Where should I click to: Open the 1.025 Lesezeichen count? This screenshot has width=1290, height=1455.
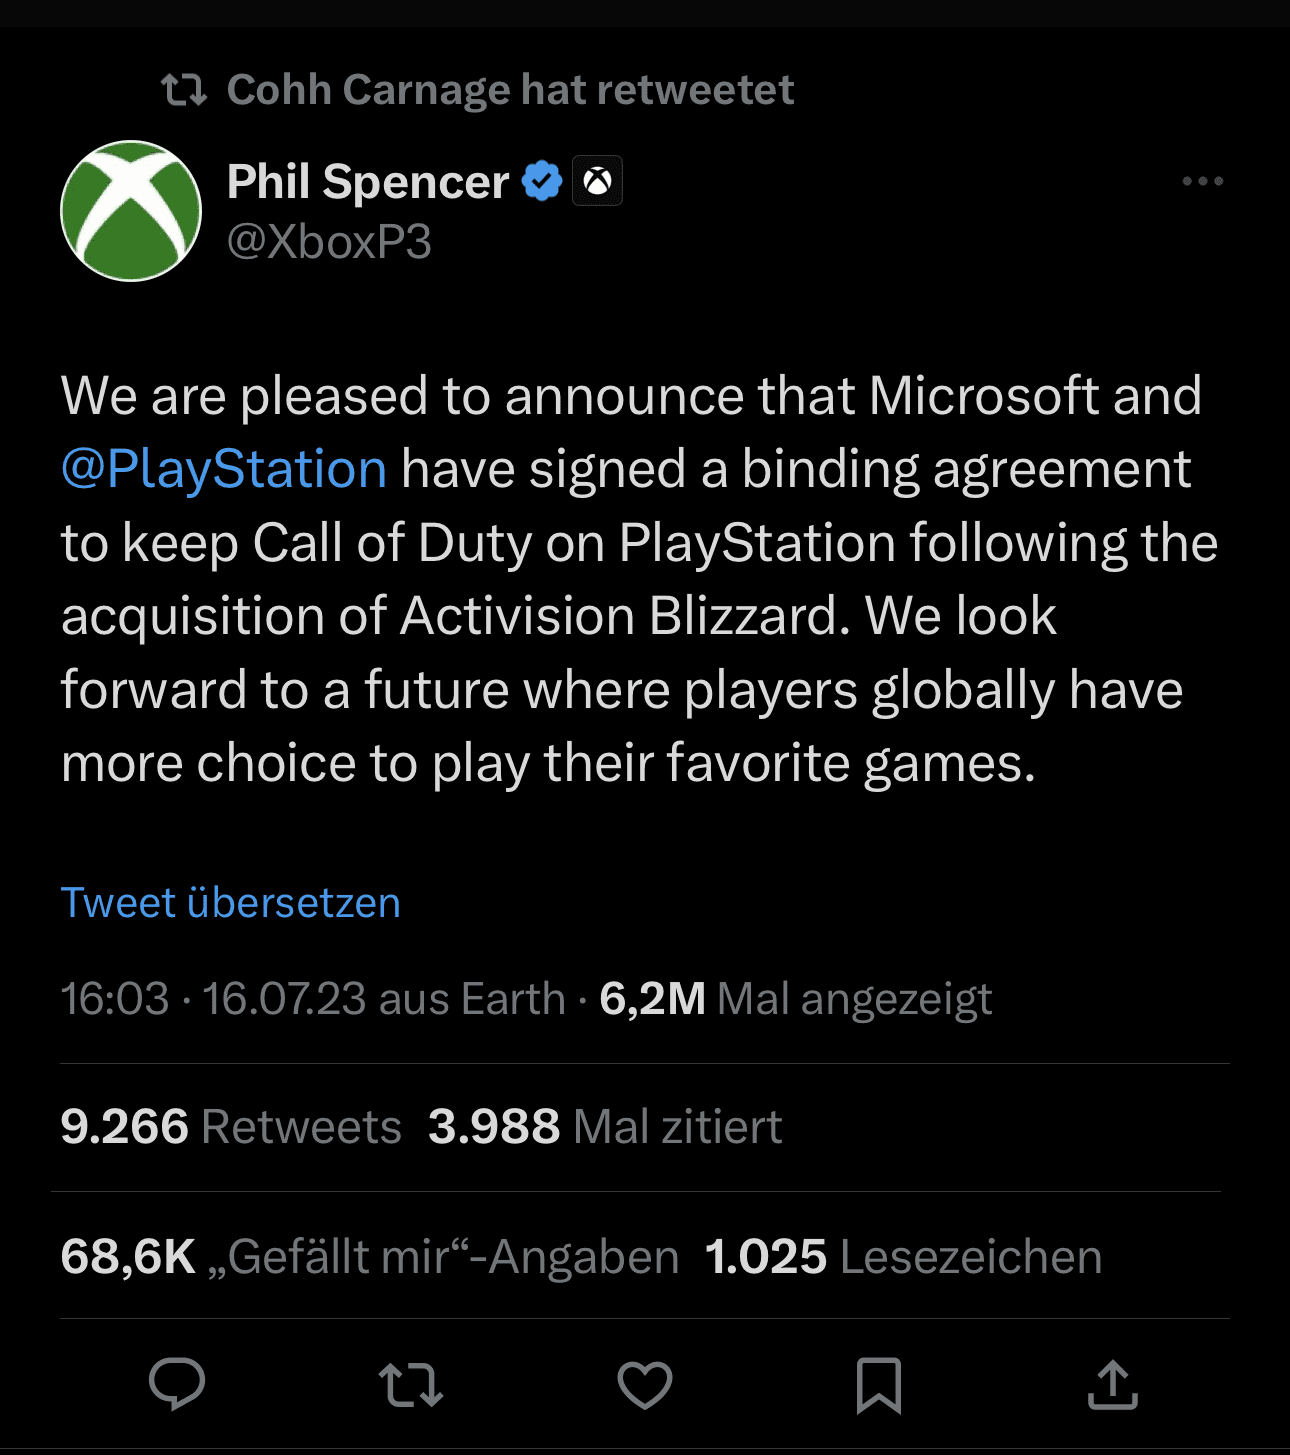click(x=903, y=1257)
